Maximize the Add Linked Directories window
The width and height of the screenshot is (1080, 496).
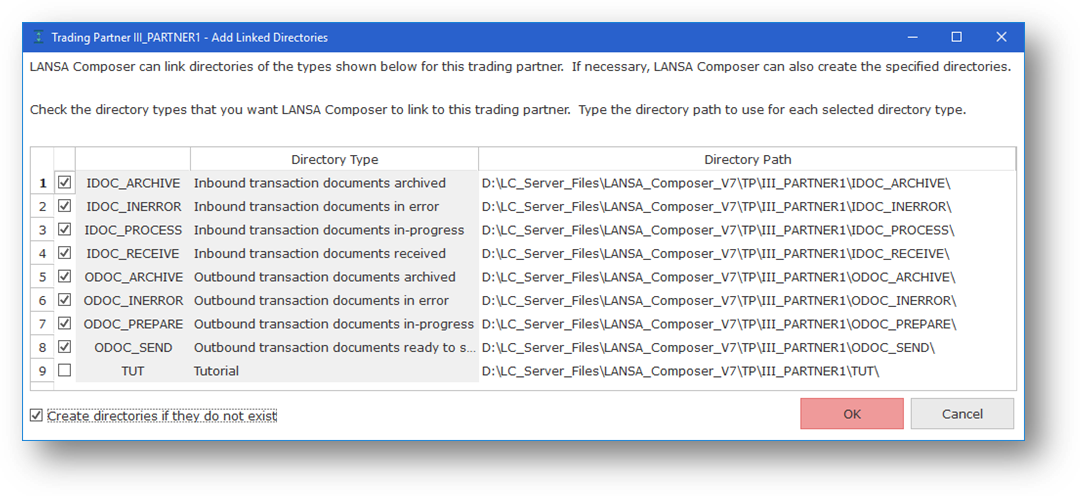point(956,37)
